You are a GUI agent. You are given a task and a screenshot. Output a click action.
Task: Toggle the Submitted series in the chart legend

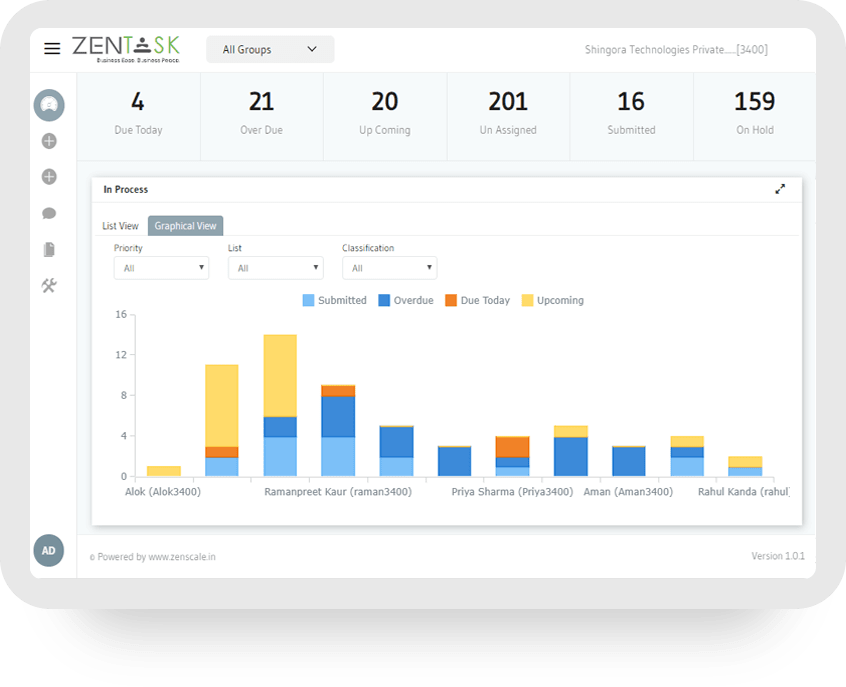pyautogui.click(x=335, y=300)
